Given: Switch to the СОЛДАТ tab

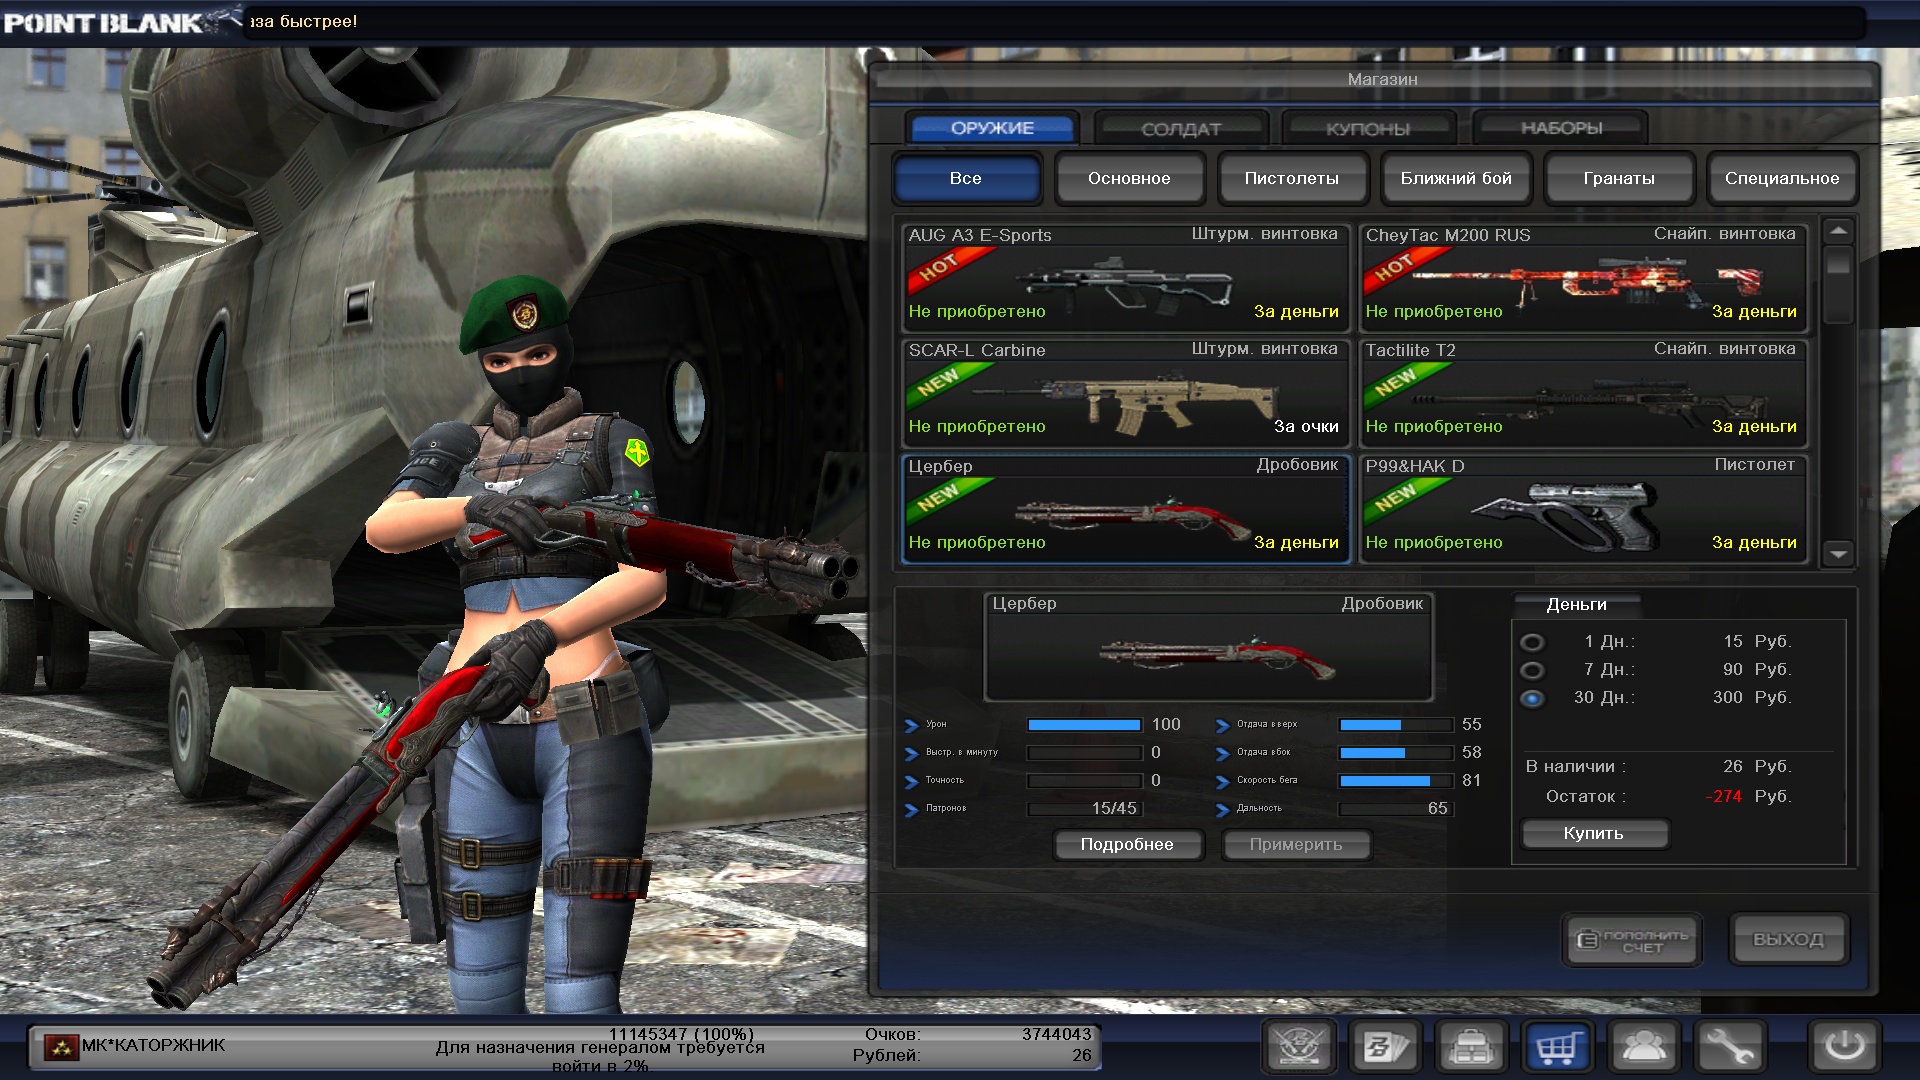Looking at the screenshot, I should click(x=1181, y=128).
